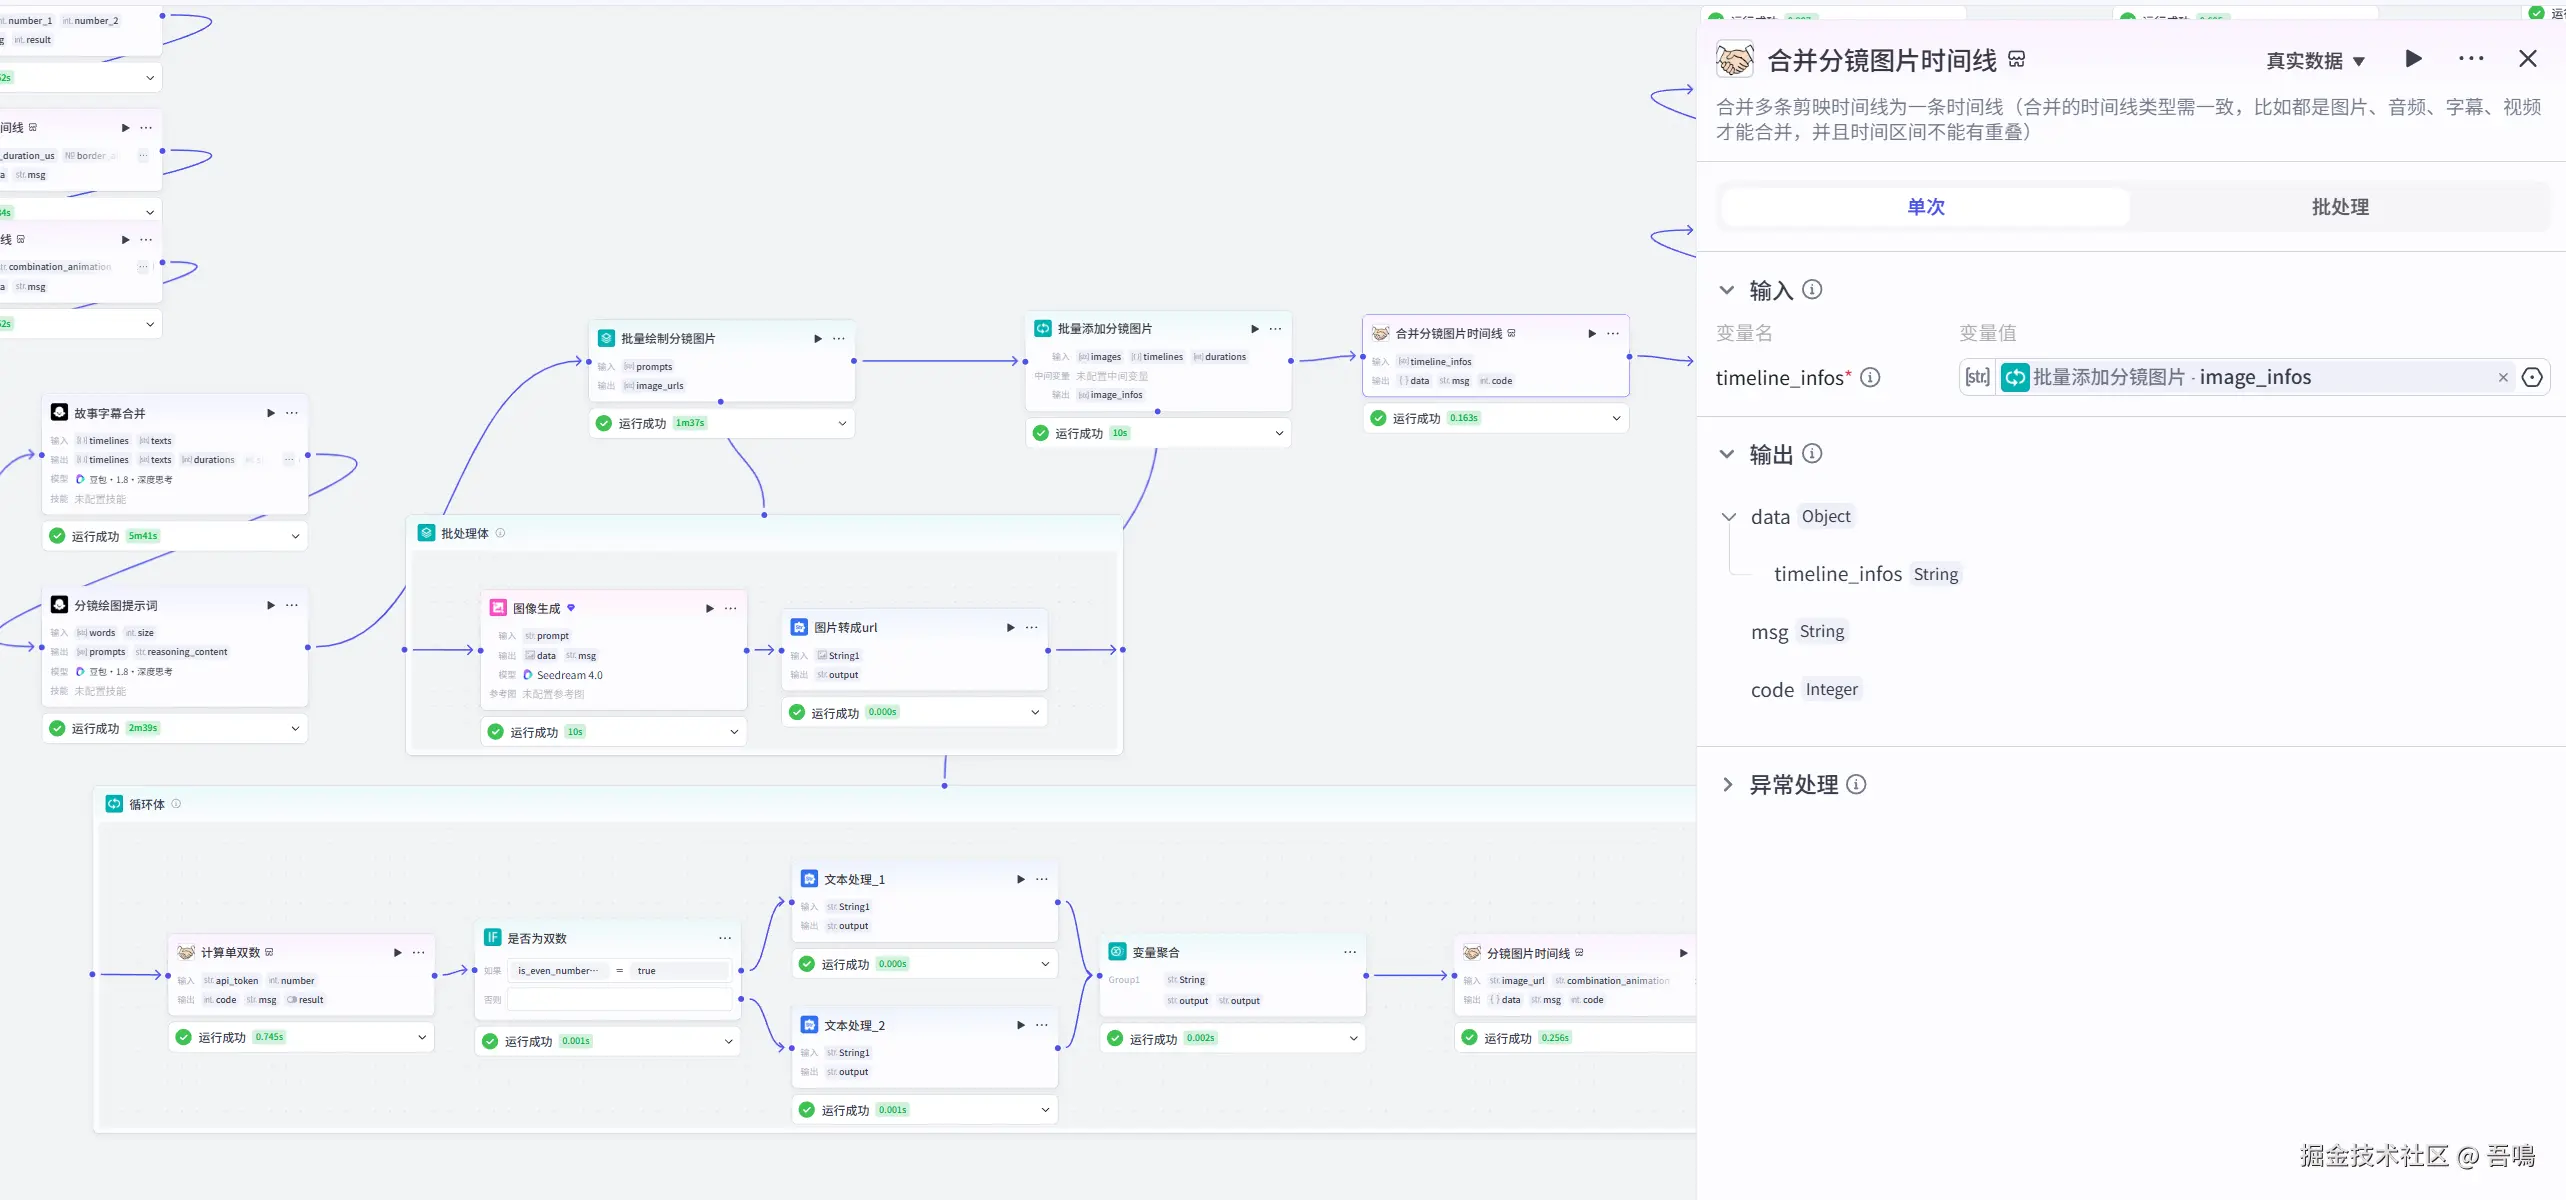Switch to the 批处理 tab
The height and width of the screenshot is (1200, 2566).
2339,207
